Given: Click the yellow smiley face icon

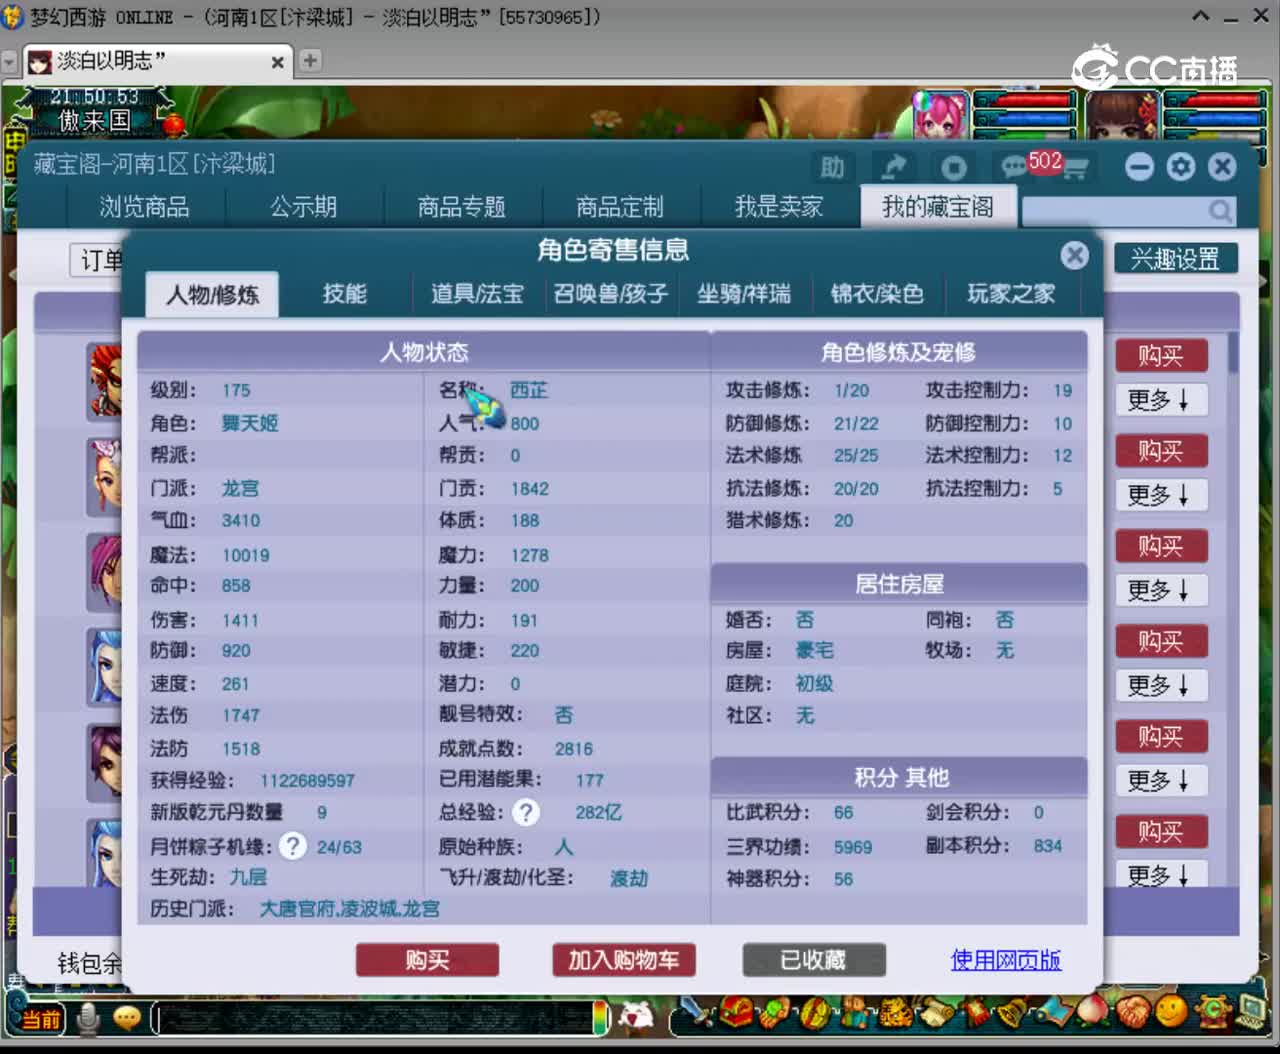Looking at the screenshot, I should coord(1172,1012).
